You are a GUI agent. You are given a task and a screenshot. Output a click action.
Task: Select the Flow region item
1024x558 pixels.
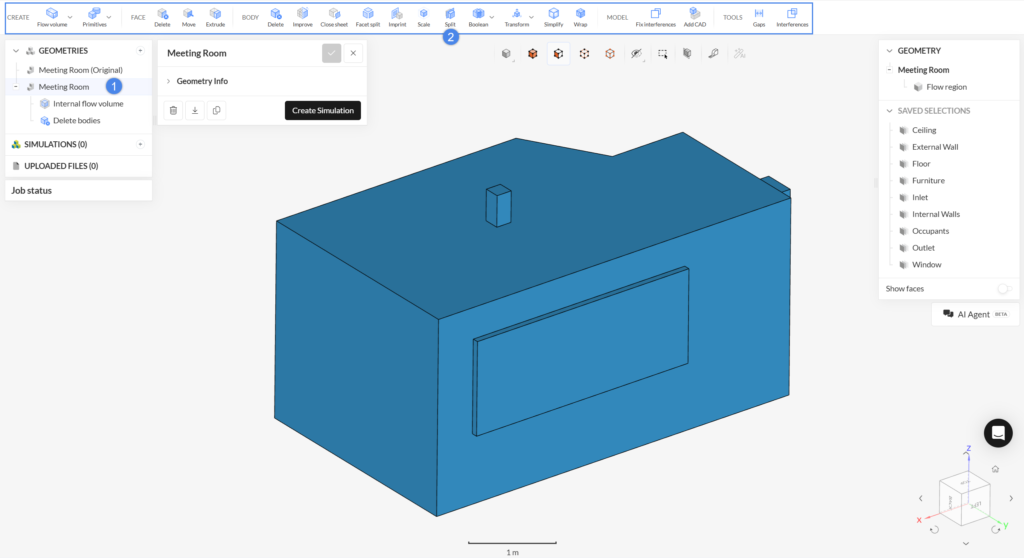click(x=946, y=87)
